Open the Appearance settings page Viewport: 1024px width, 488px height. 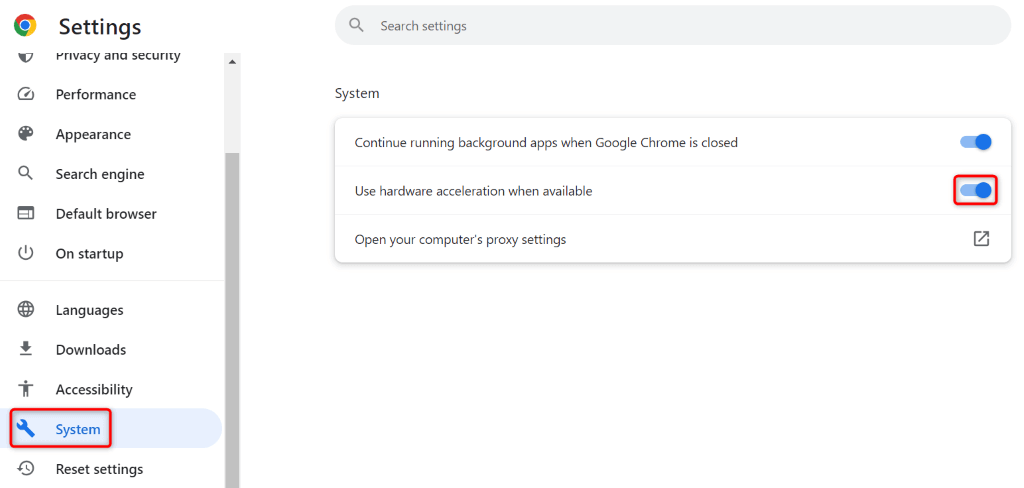93,134
